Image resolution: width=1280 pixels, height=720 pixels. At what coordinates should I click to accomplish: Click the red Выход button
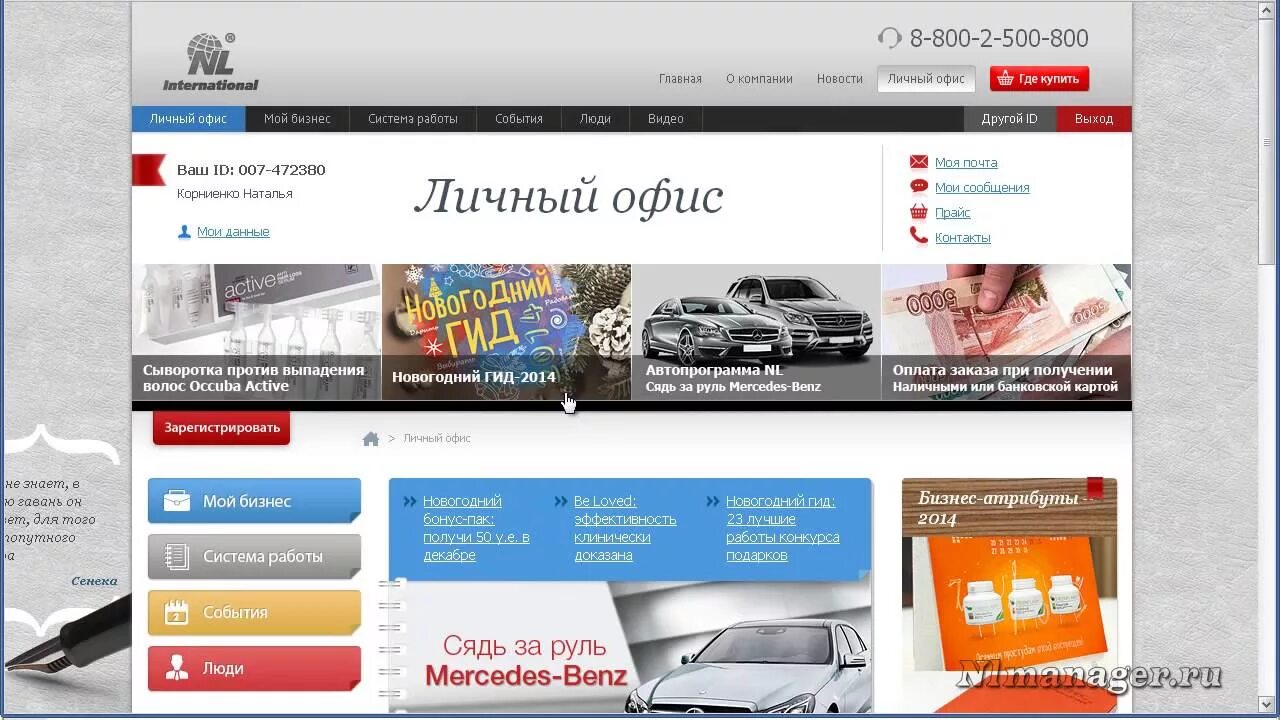1094,119
